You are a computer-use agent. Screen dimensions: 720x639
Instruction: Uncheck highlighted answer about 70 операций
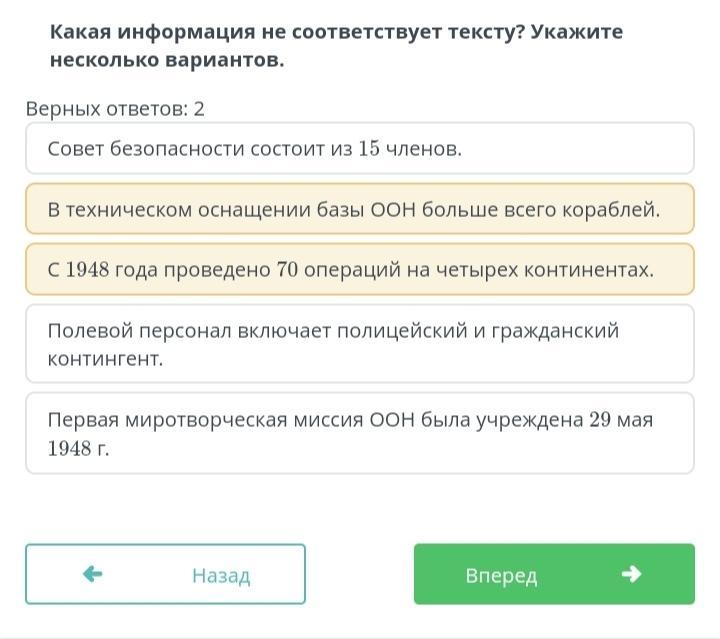(359, 269)
